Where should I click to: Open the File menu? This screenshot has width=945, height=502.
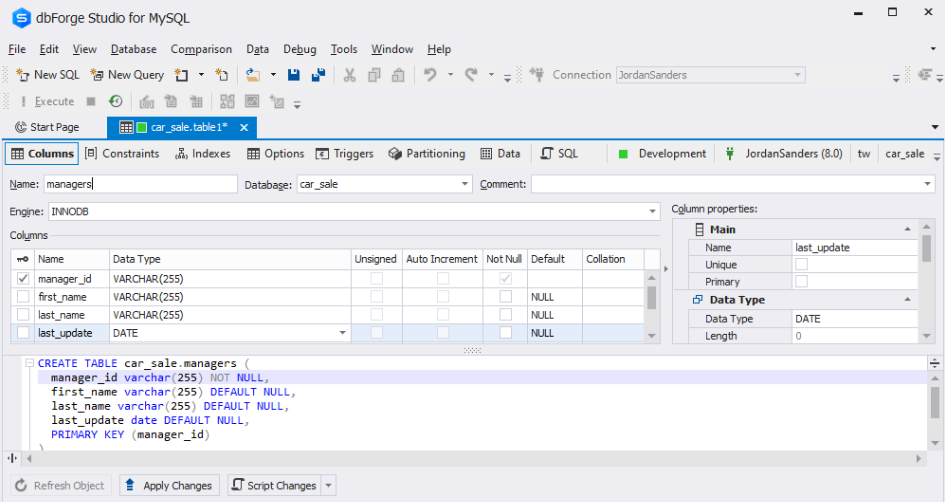click(x=17, y=49)
